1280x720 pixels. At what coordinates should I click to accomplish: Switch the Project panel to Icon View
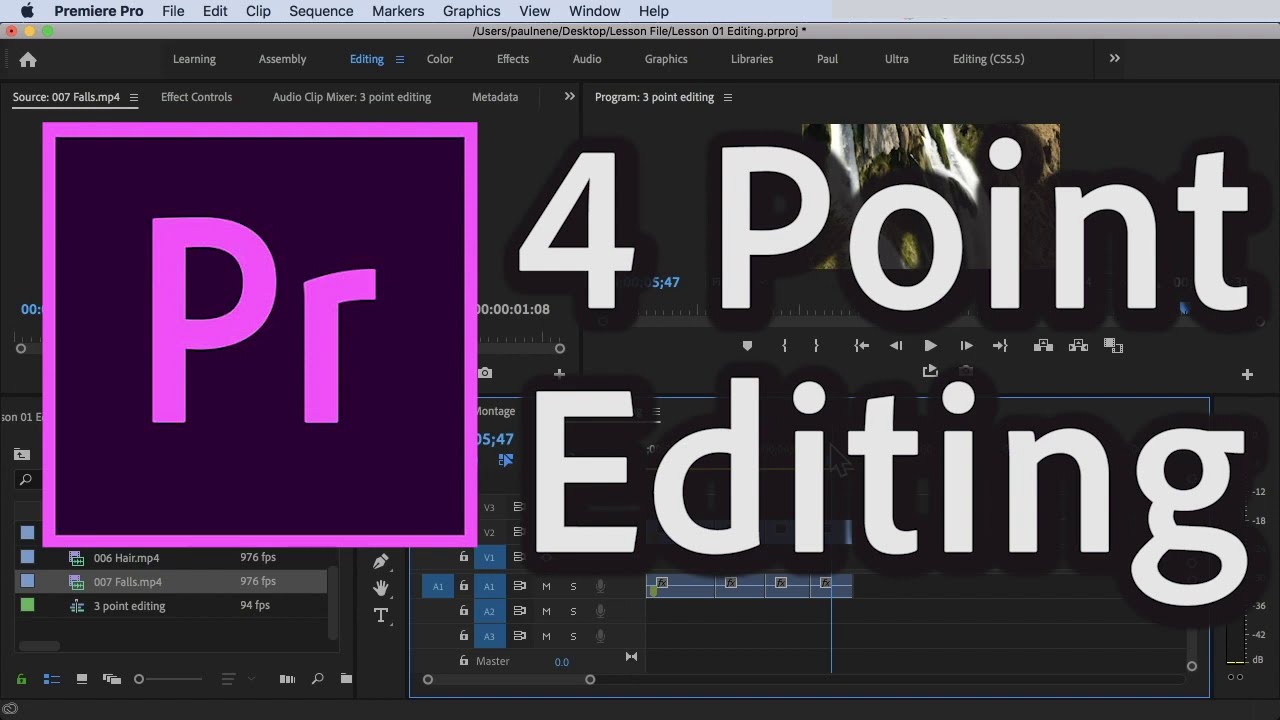(x=82, y=679)
